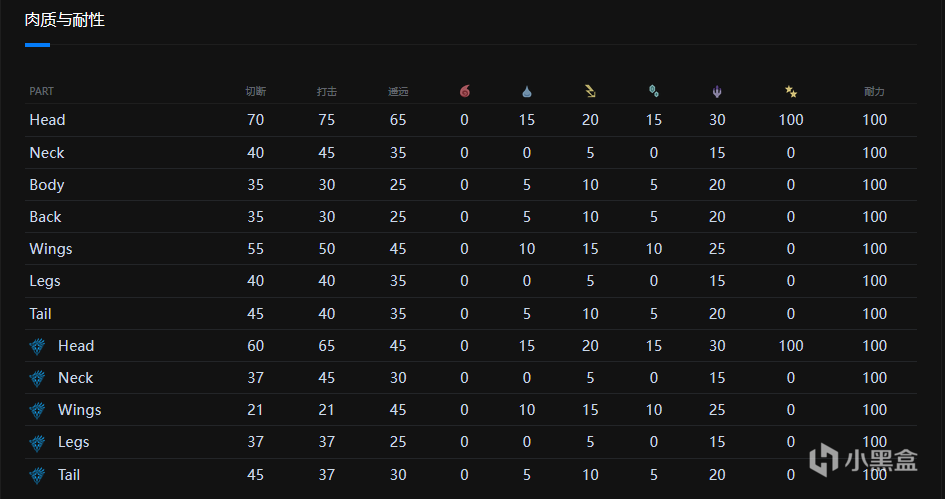Click the ice element column icon
This screenshot has height=499, width=945.
pyautogui.click(x=653, y=91)
